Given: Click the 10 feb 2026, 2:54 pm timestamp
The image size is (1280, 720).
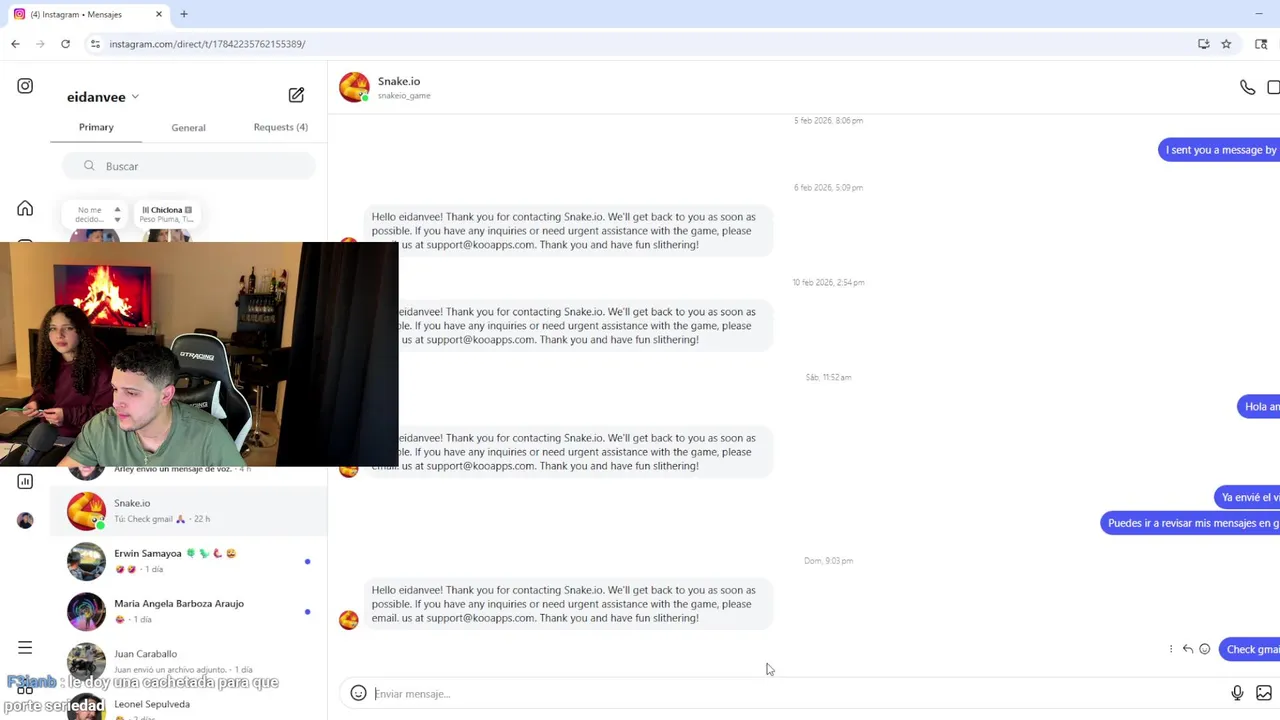Looking at the screenshot, I should click(828, 282).
